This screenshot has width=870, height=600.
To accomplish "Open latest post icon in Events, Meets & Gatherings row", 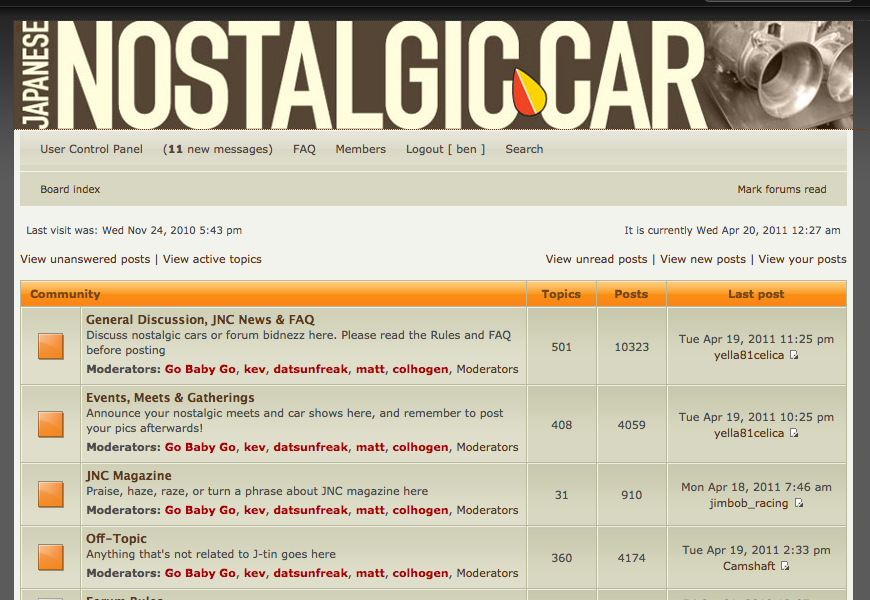I will pos(794,433).
